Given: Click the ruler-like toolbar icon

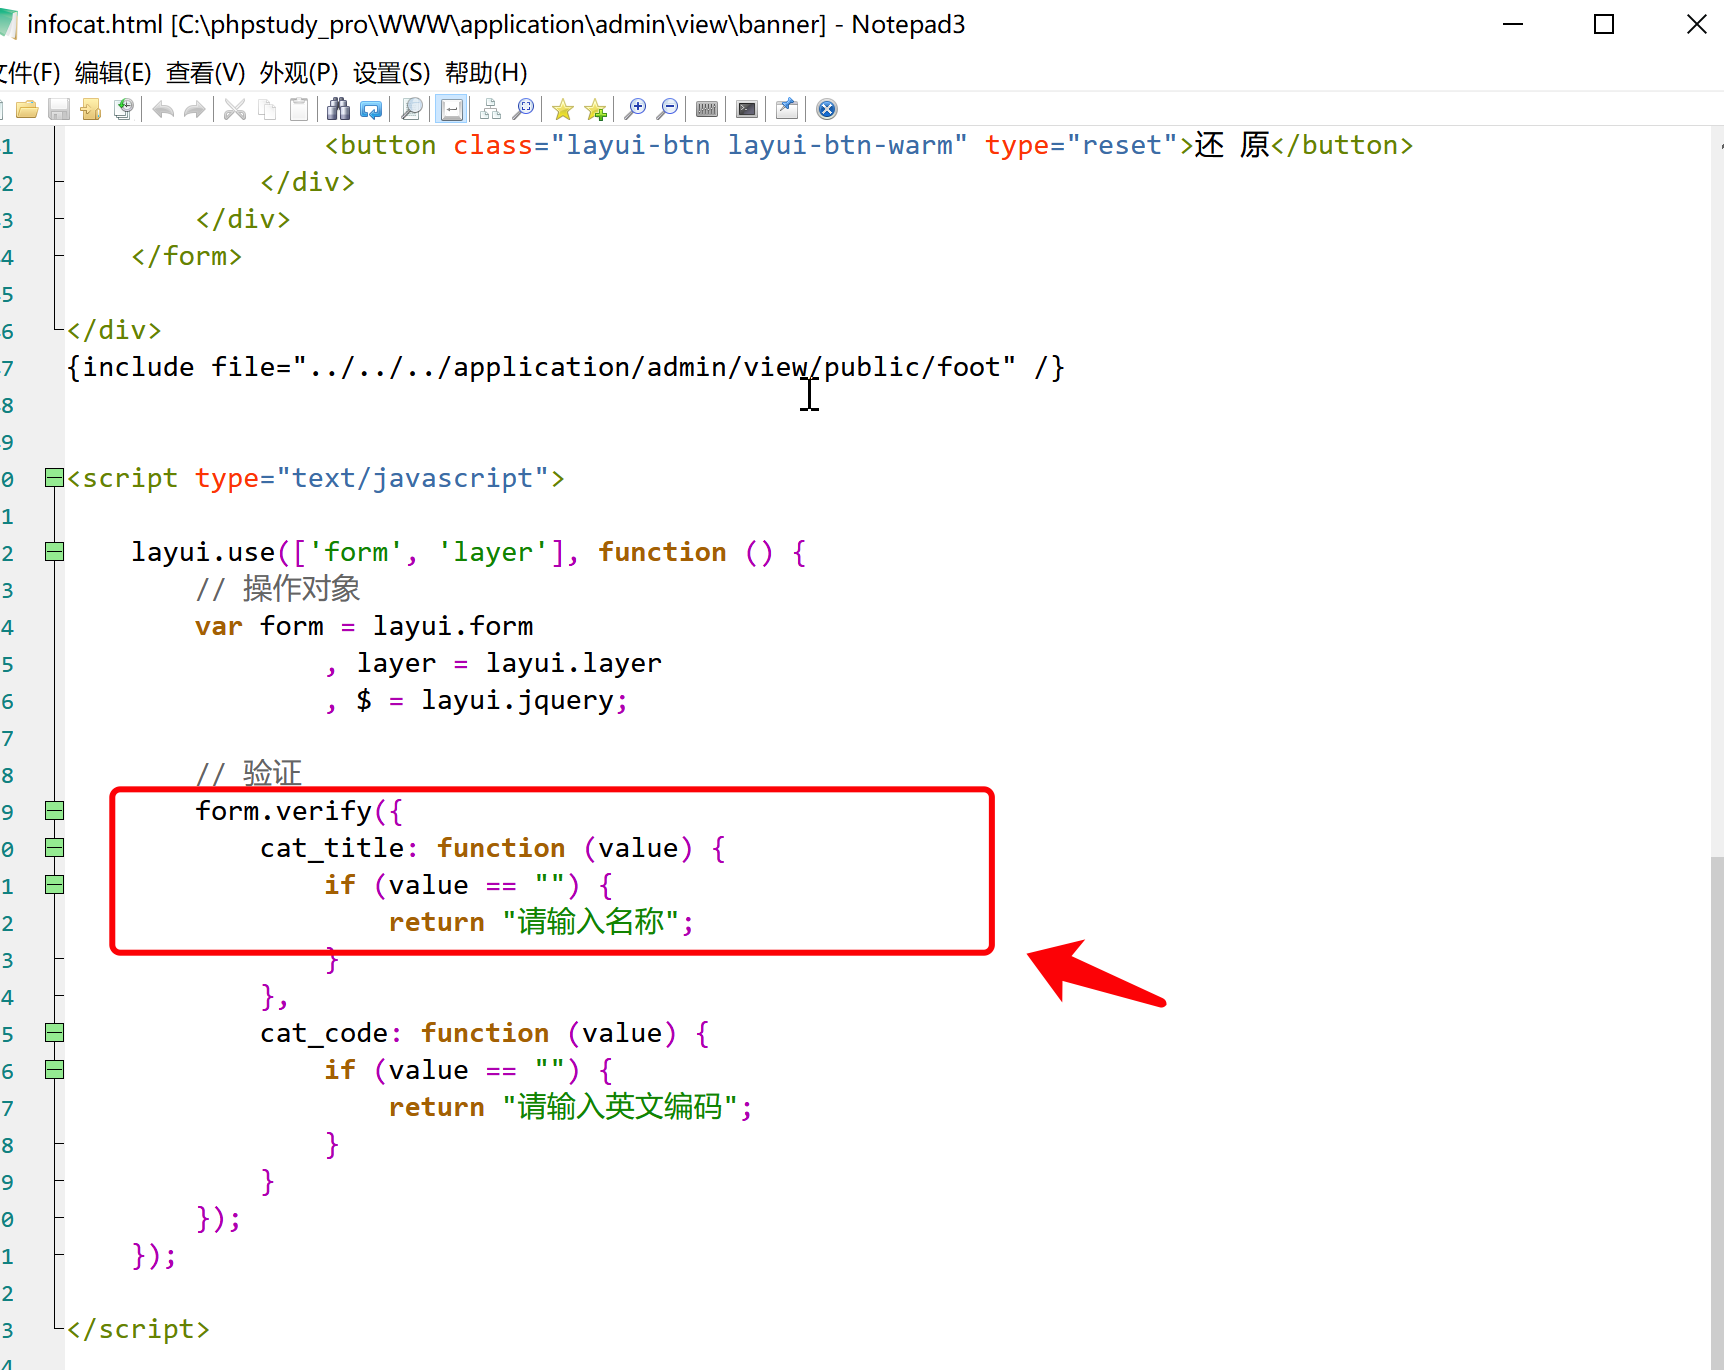Looking at the screenshot, I should coord(707,109).
